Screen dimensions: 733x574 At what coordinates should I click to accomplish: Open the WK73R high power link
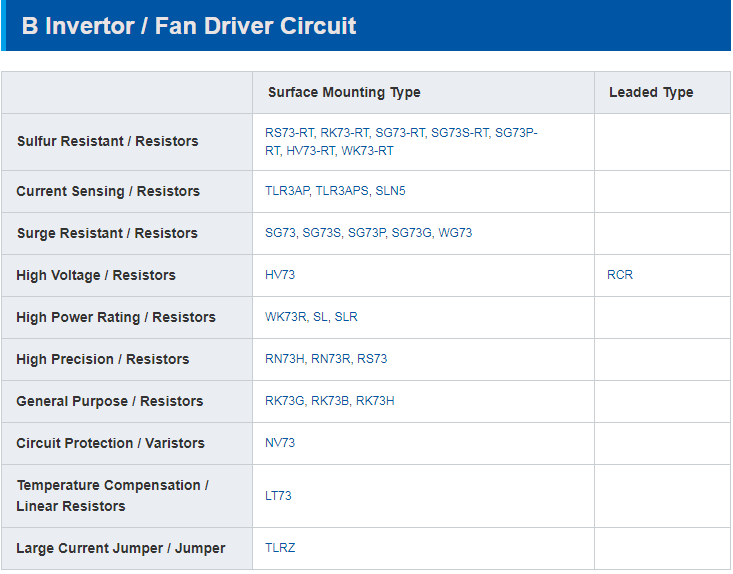[285, 317]
